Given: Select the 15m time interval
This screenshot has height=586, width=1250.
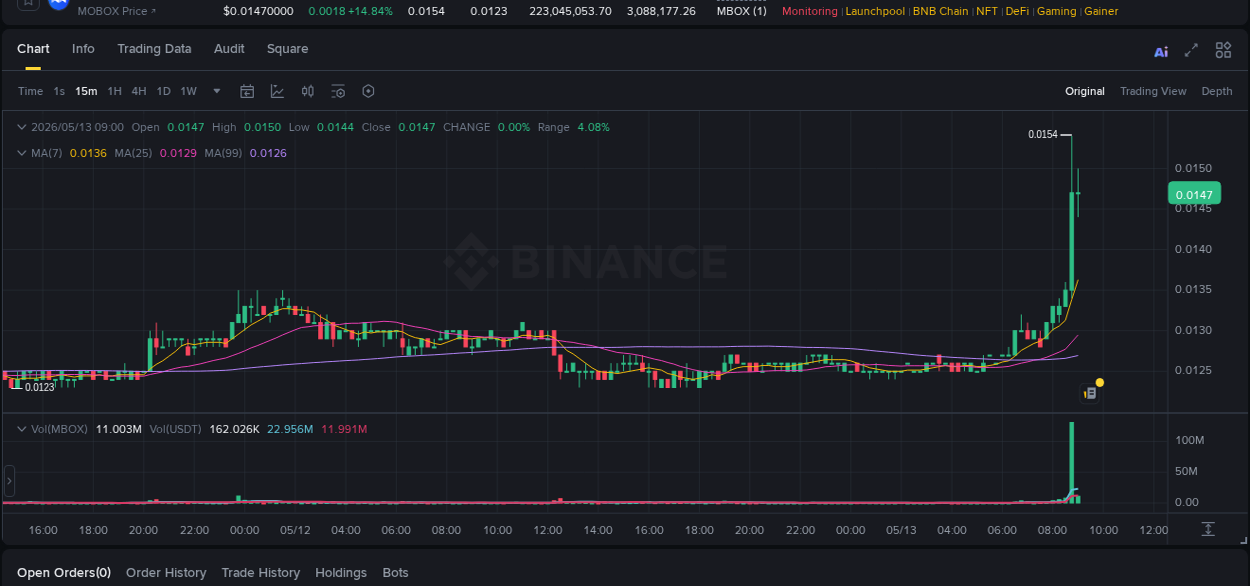Looking at the screenshot, I should click(x=86, y=91).
